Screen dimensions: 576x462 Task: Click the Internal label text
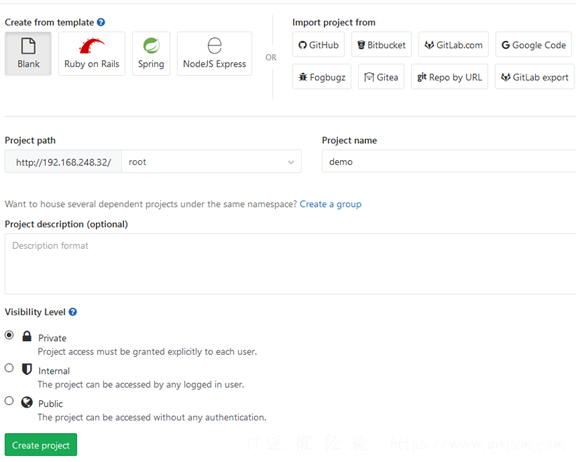coord(54,371)
